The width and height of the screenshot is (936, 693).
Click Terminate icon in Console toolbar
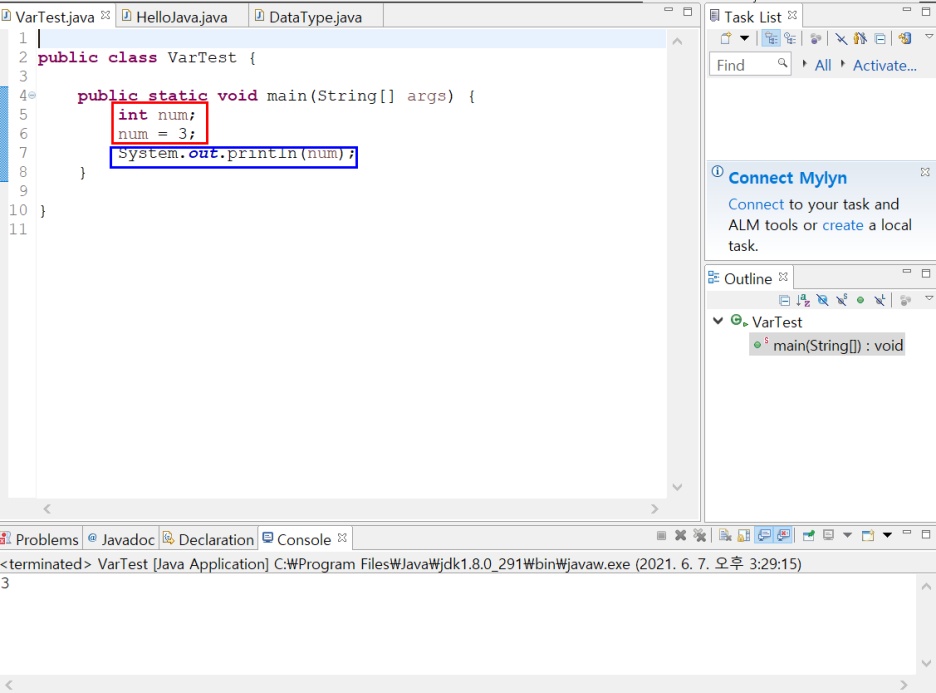[x=661, y=535]
